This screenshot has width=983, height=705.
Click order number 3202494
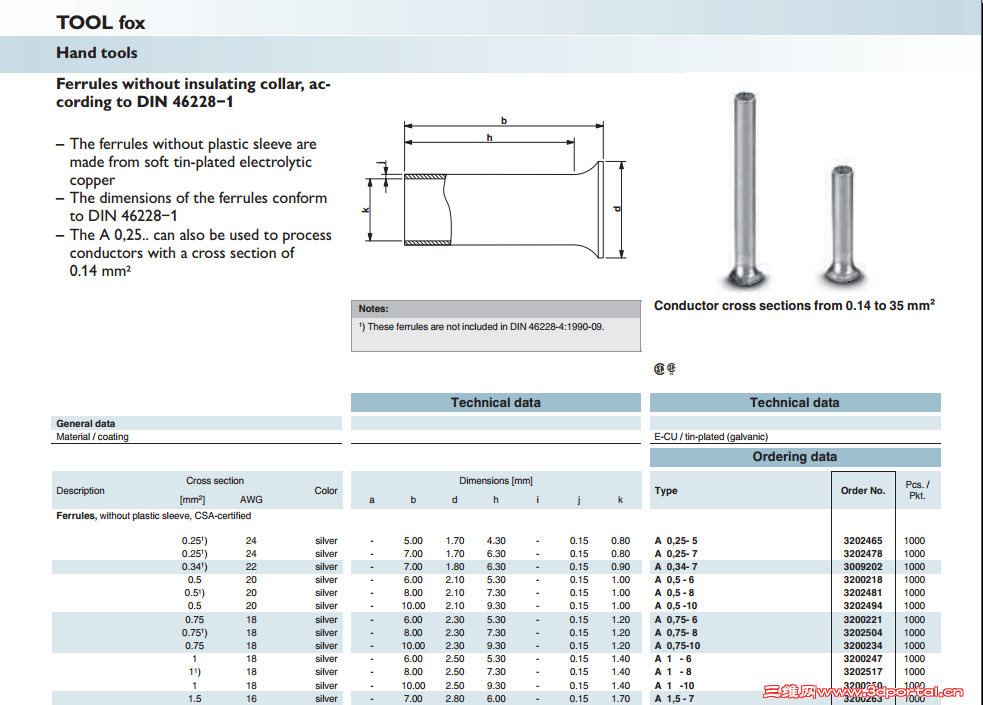(863, 606)
